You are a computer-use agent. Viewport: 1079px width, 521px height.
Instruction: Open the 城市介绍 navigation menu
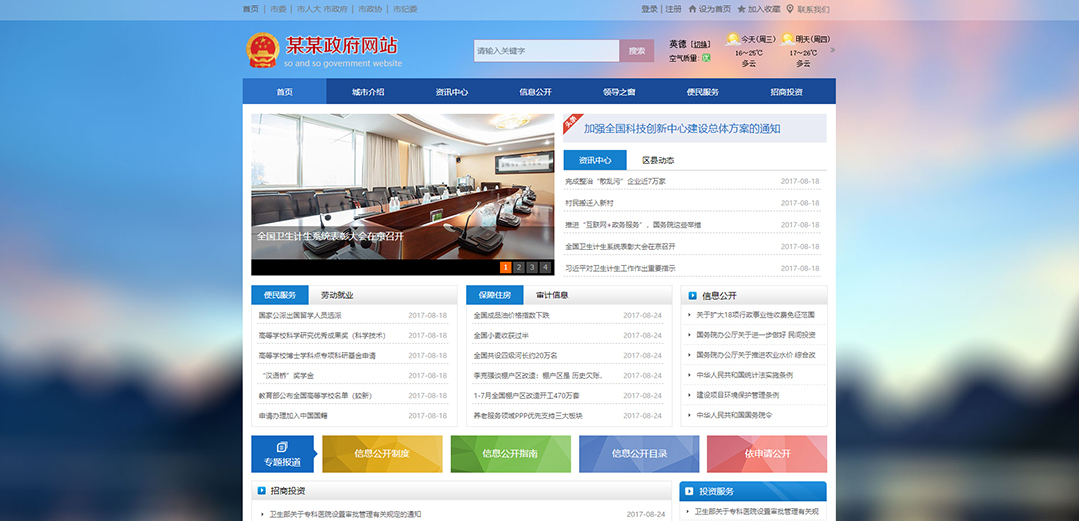tap(367, 92)
